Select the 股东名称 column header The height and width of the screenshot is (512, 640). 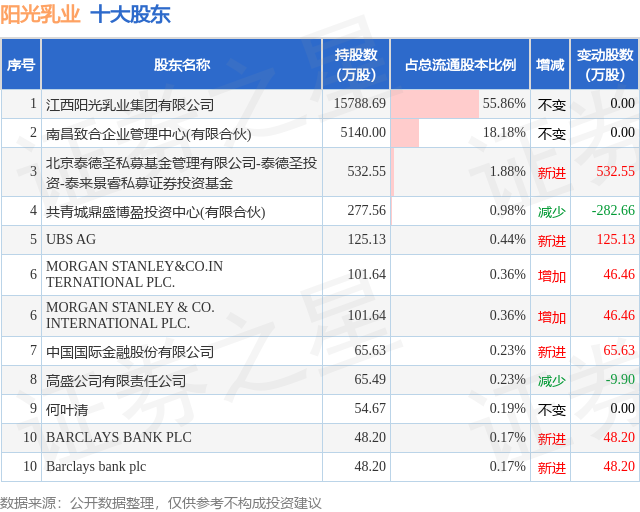(182, 65)
